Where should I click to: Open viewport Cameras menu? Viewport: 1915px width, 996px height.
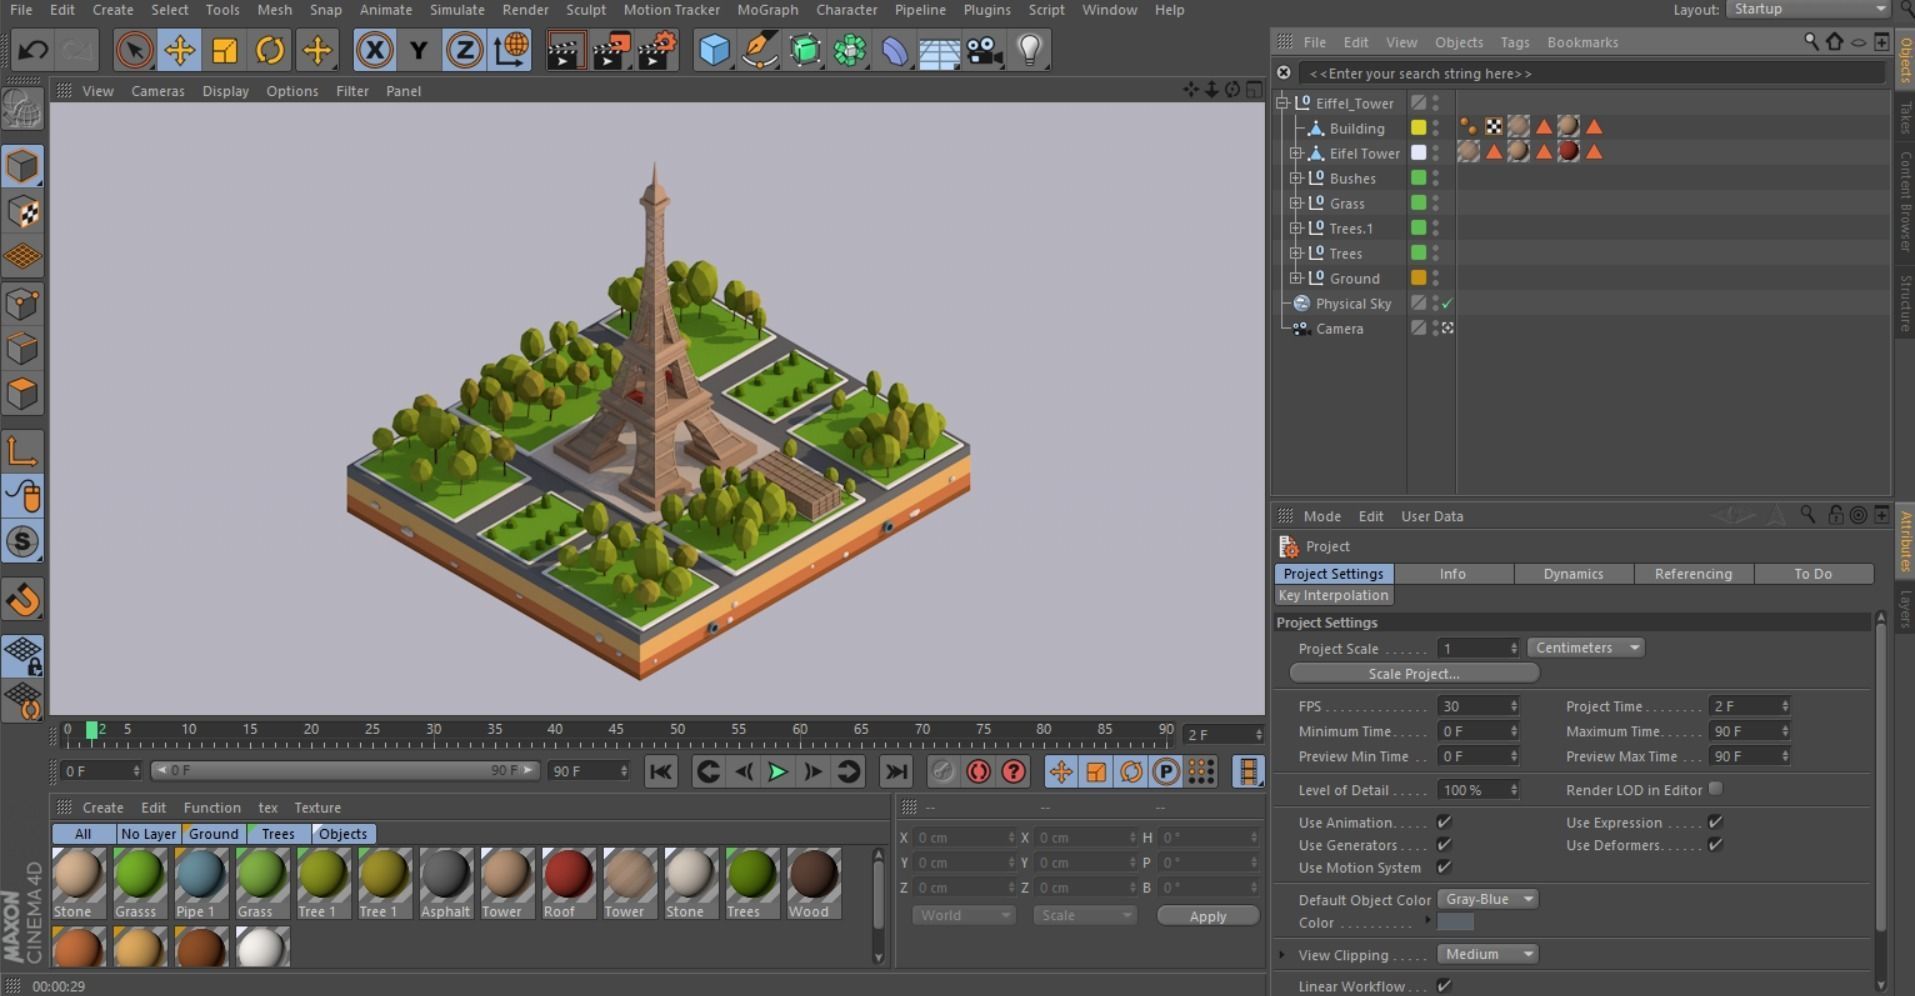[158, 90]
